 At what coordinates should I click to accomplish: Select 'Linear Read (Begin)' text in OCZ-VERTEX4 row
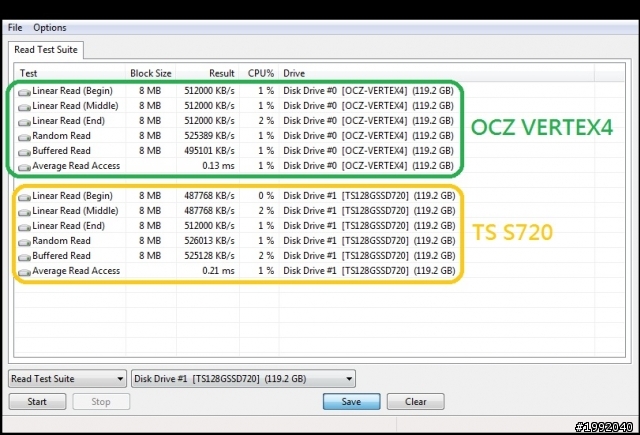(x=73, y=91)
